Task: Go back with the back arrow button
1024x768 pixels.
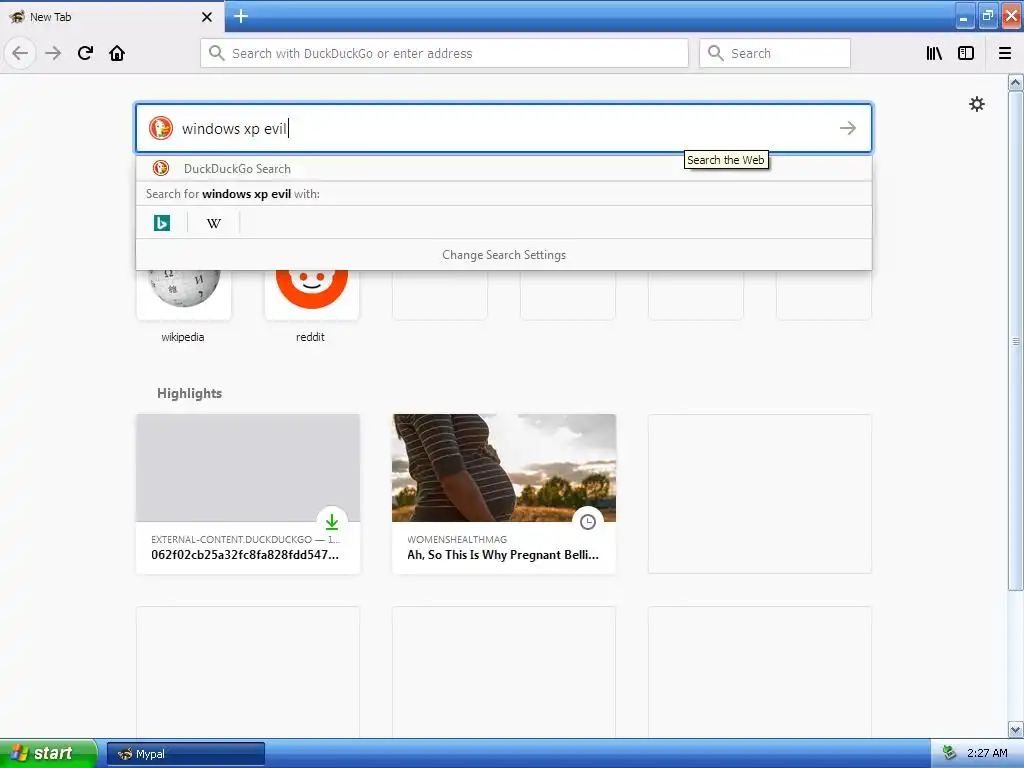Action: coord(20,53)
